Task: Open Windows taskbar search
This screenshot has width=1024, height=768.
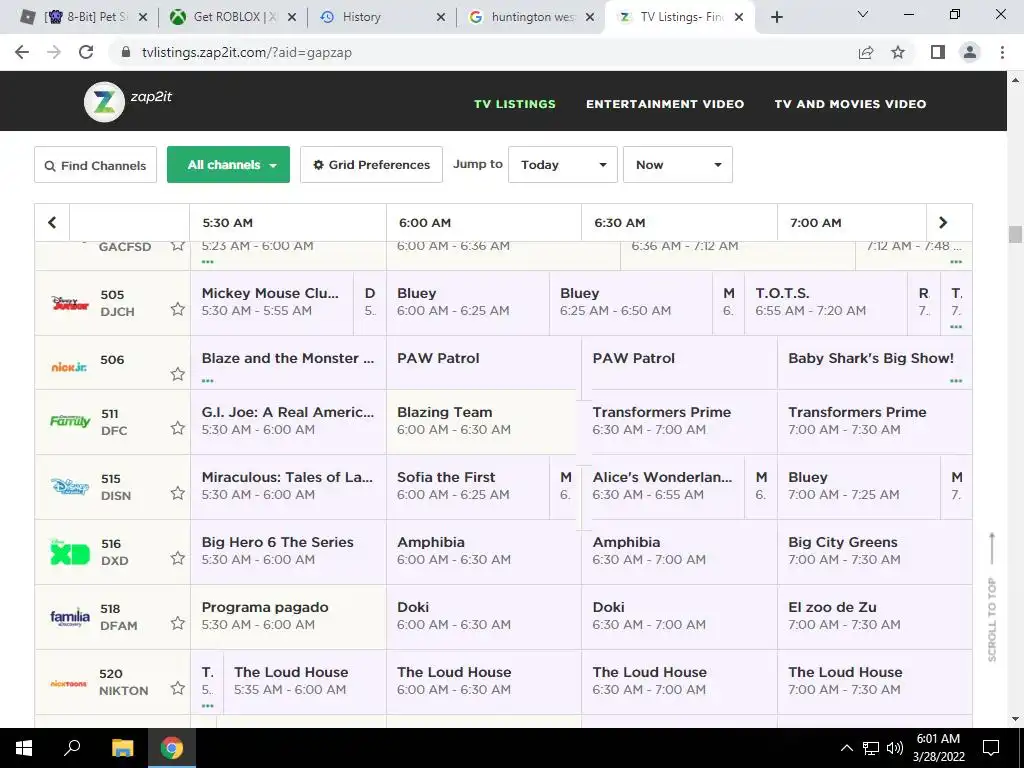Action: 72,748
